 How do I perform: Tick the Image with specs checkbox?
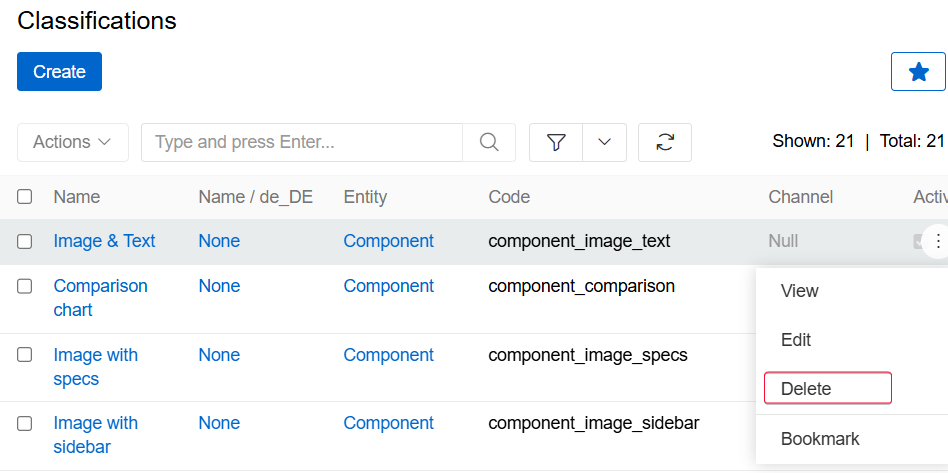click(x=25, y=355)
